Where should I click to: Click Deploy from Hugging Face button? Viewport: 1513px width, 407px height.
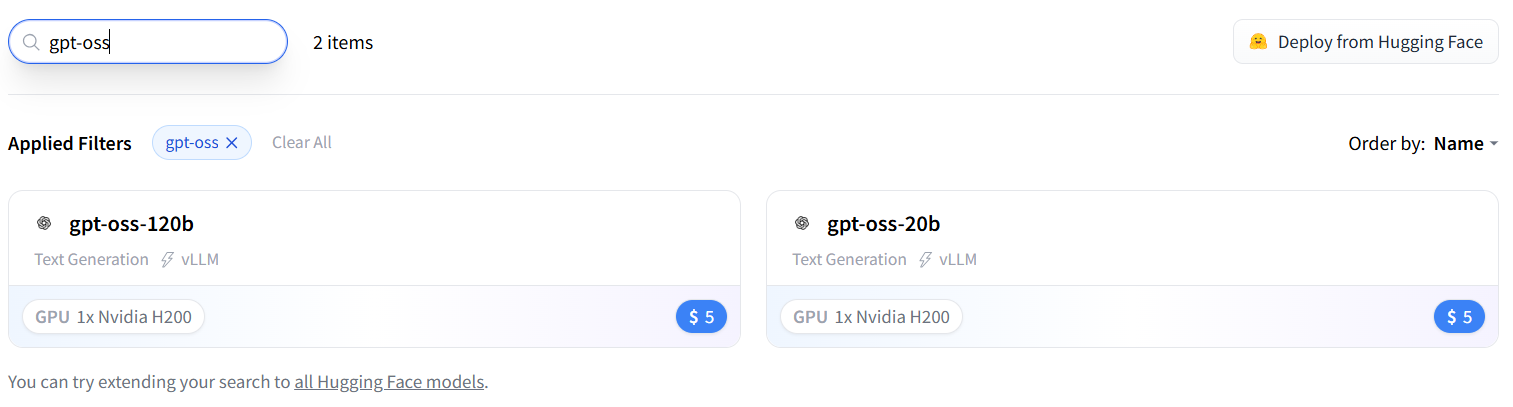coord(1365,42)
